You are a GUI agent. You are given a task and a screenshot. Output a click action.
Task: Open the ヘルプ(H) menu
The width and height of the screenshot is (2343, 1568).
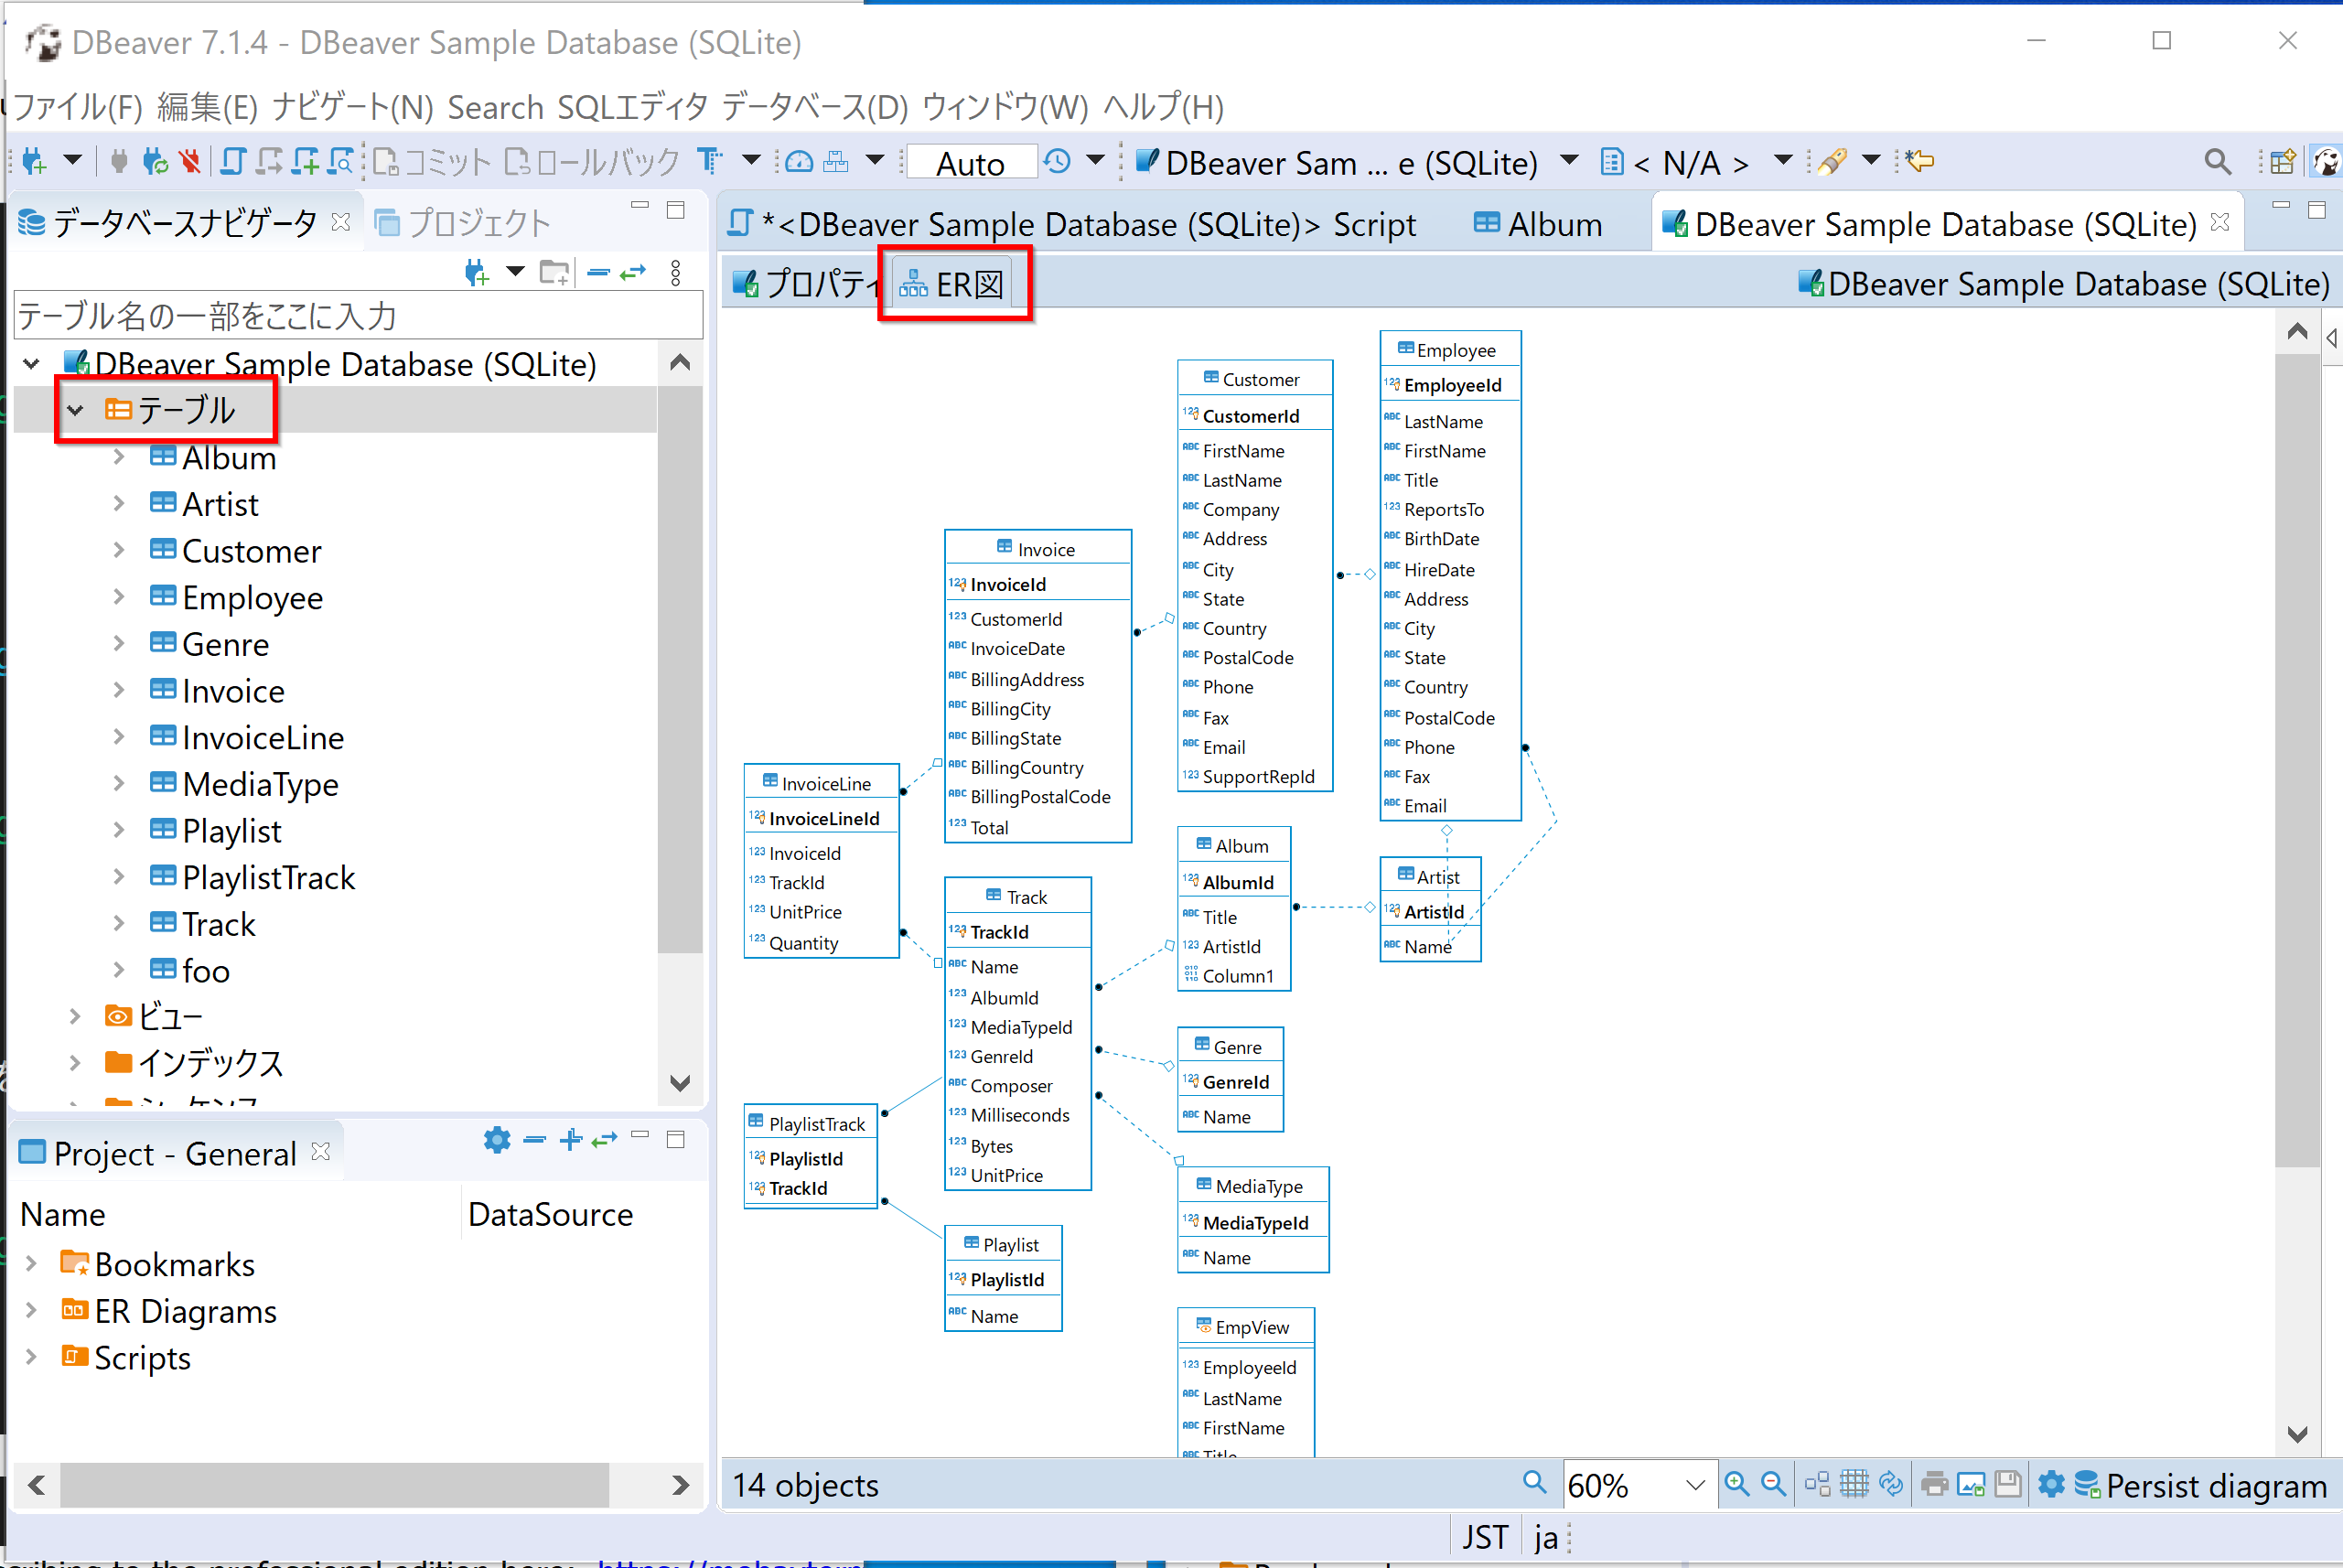click(x=1163, y=107)
